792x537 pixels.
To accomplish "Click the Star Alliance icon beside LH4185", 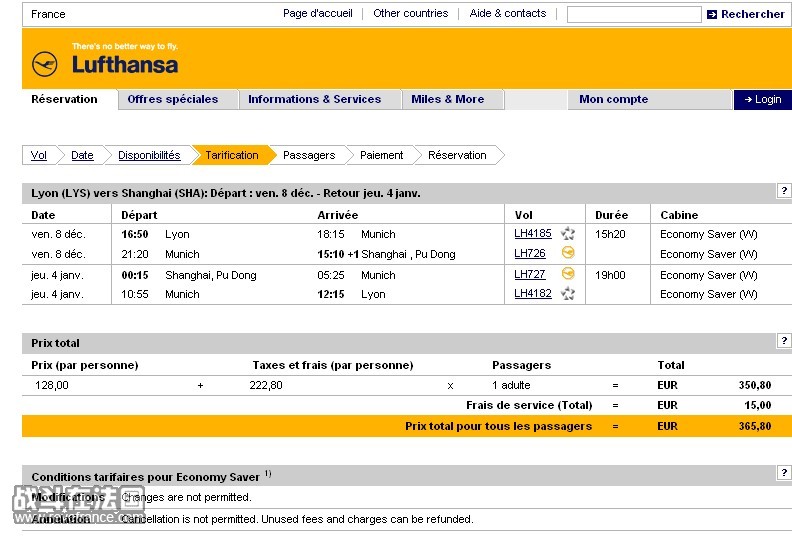I will [x=568, y=233].
